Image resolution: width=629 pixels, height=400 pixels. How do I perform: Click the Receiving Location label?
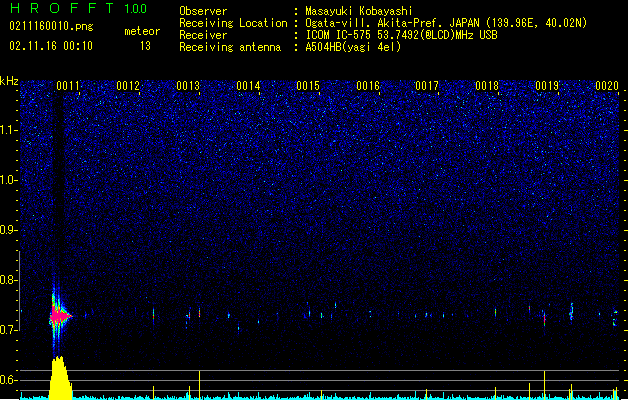pyautogui.click(x=233, y=23)
